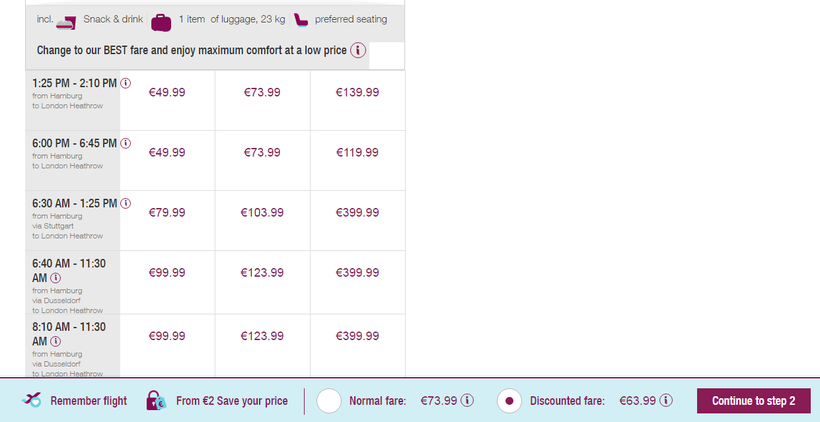The width and height of the screenshot is (820, 422).
Task: Select €49.99 fare for 1:25 PM flight
Action: click(167, 92)
